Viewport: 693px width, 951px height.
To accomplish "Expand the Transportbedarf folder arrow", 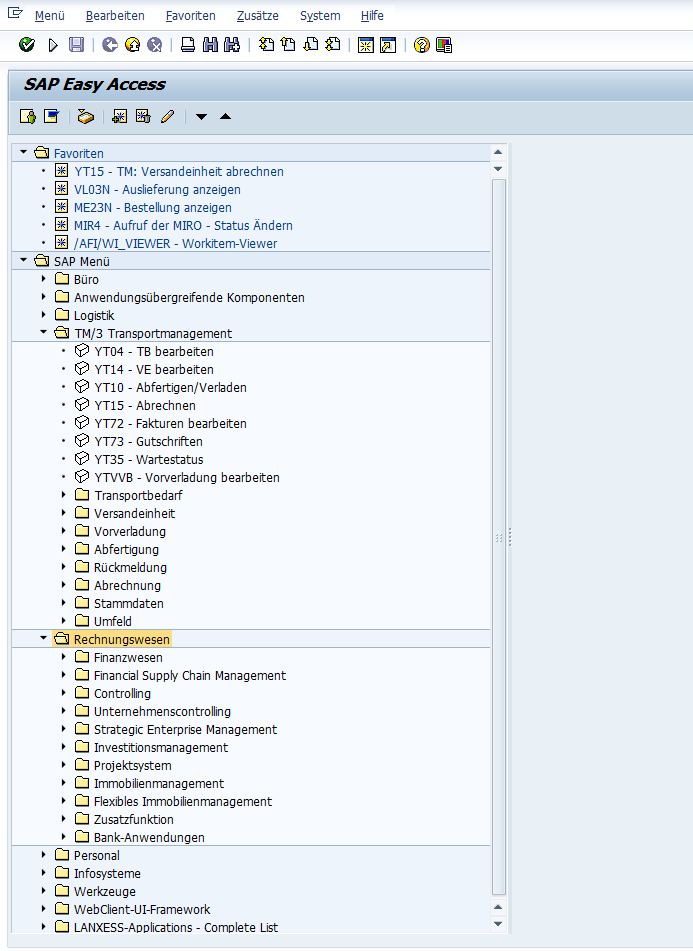I will tap(64, 495).
